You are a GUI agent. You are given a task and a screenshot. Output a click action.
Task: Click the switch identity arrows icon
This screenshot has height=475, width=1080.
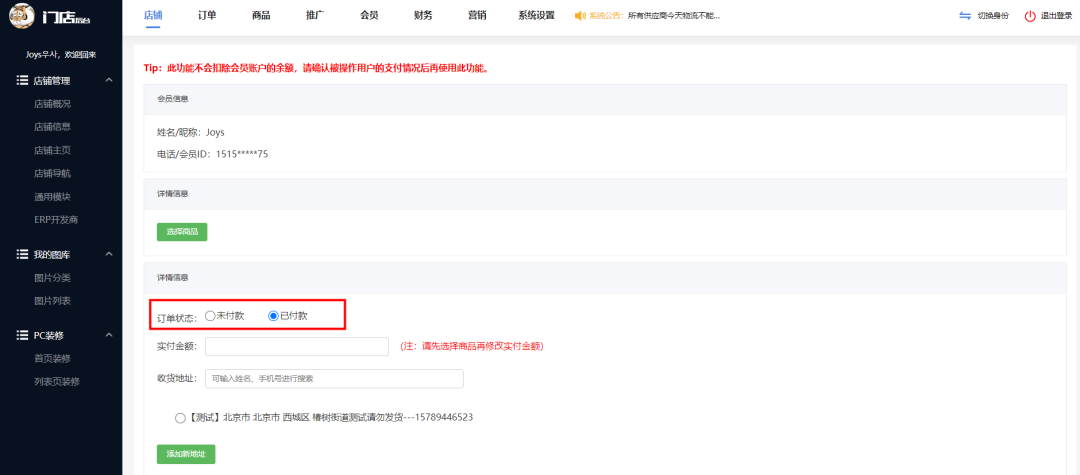tap(964, 16)
